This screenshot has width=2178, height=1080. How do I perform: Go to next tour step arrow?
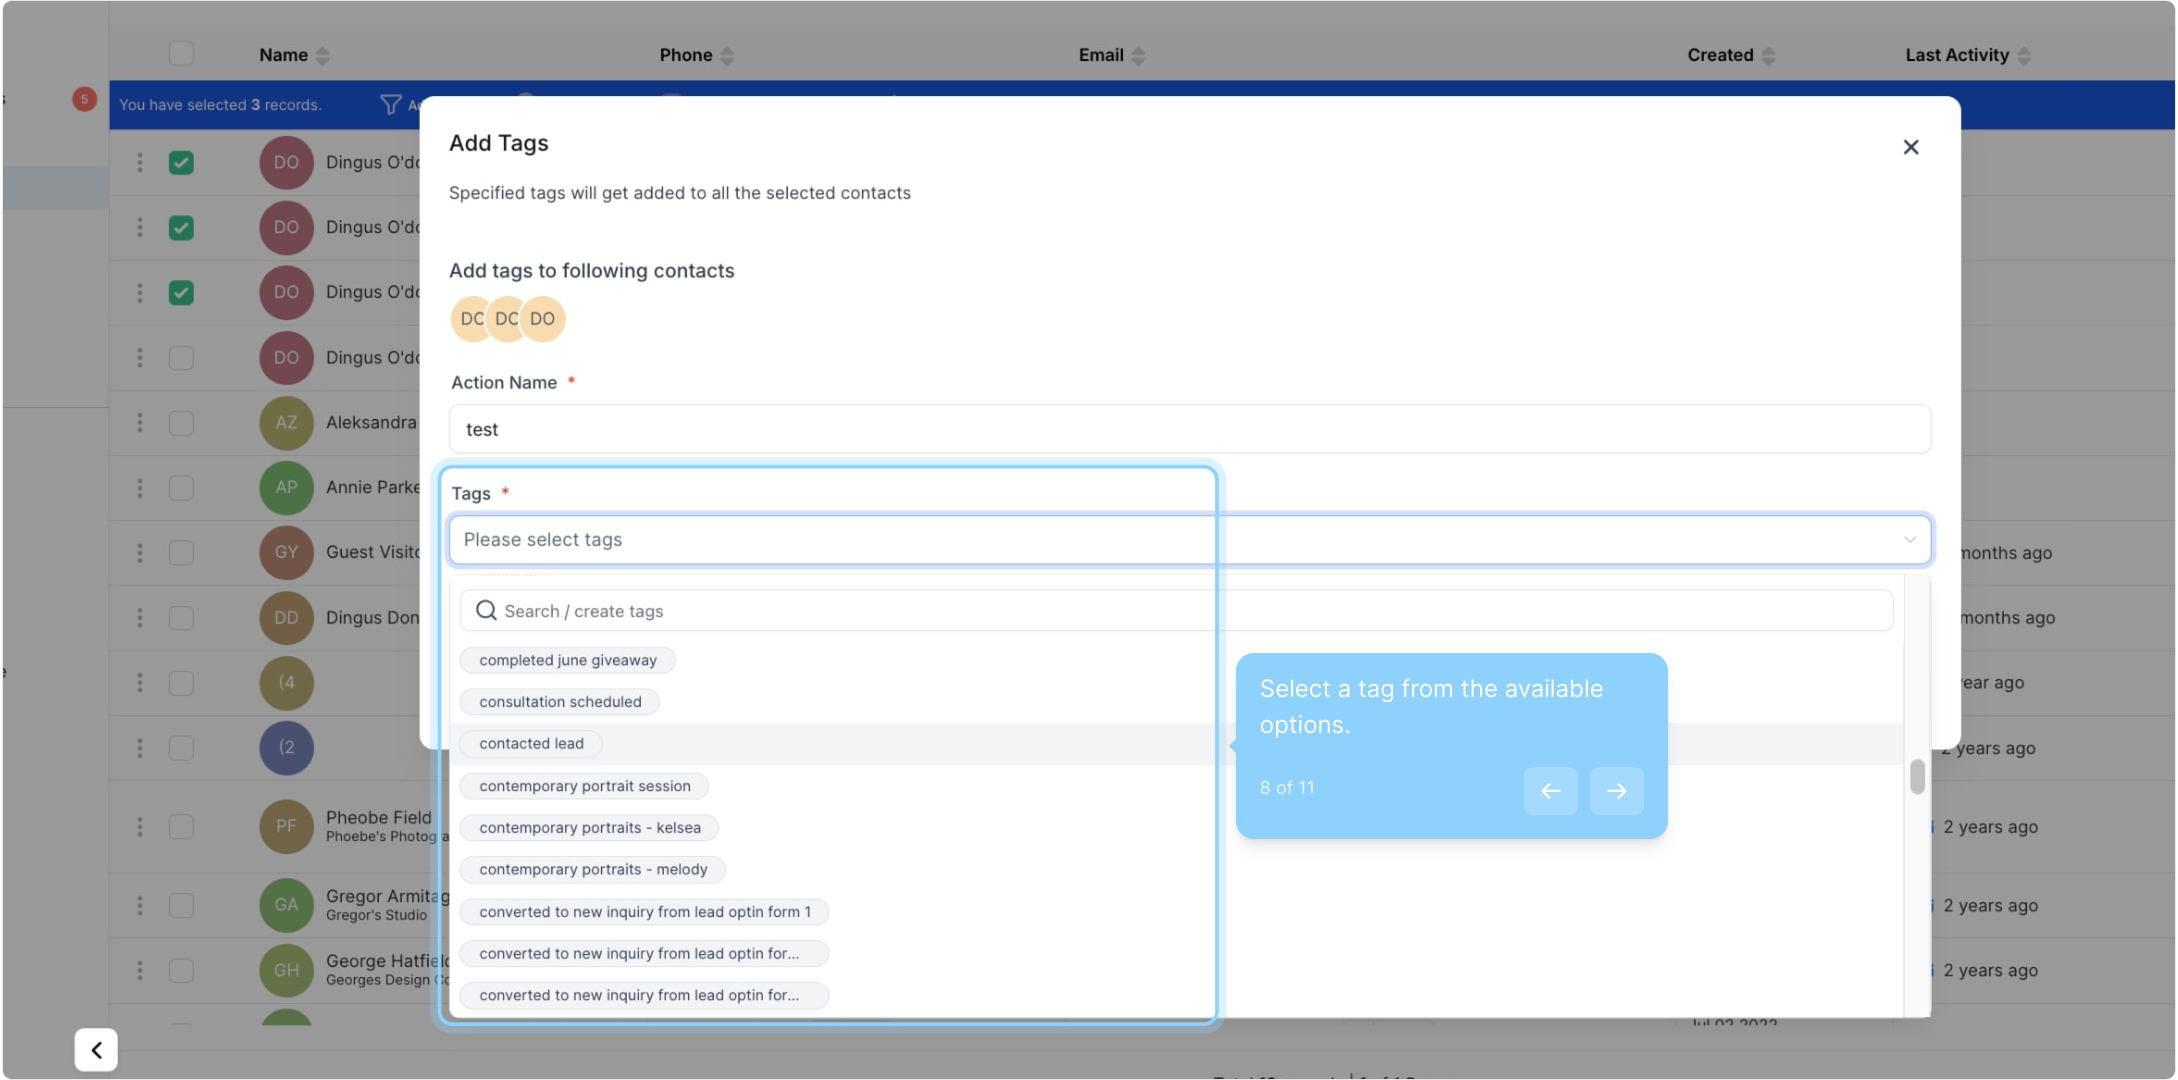(x=1616, y=791)
